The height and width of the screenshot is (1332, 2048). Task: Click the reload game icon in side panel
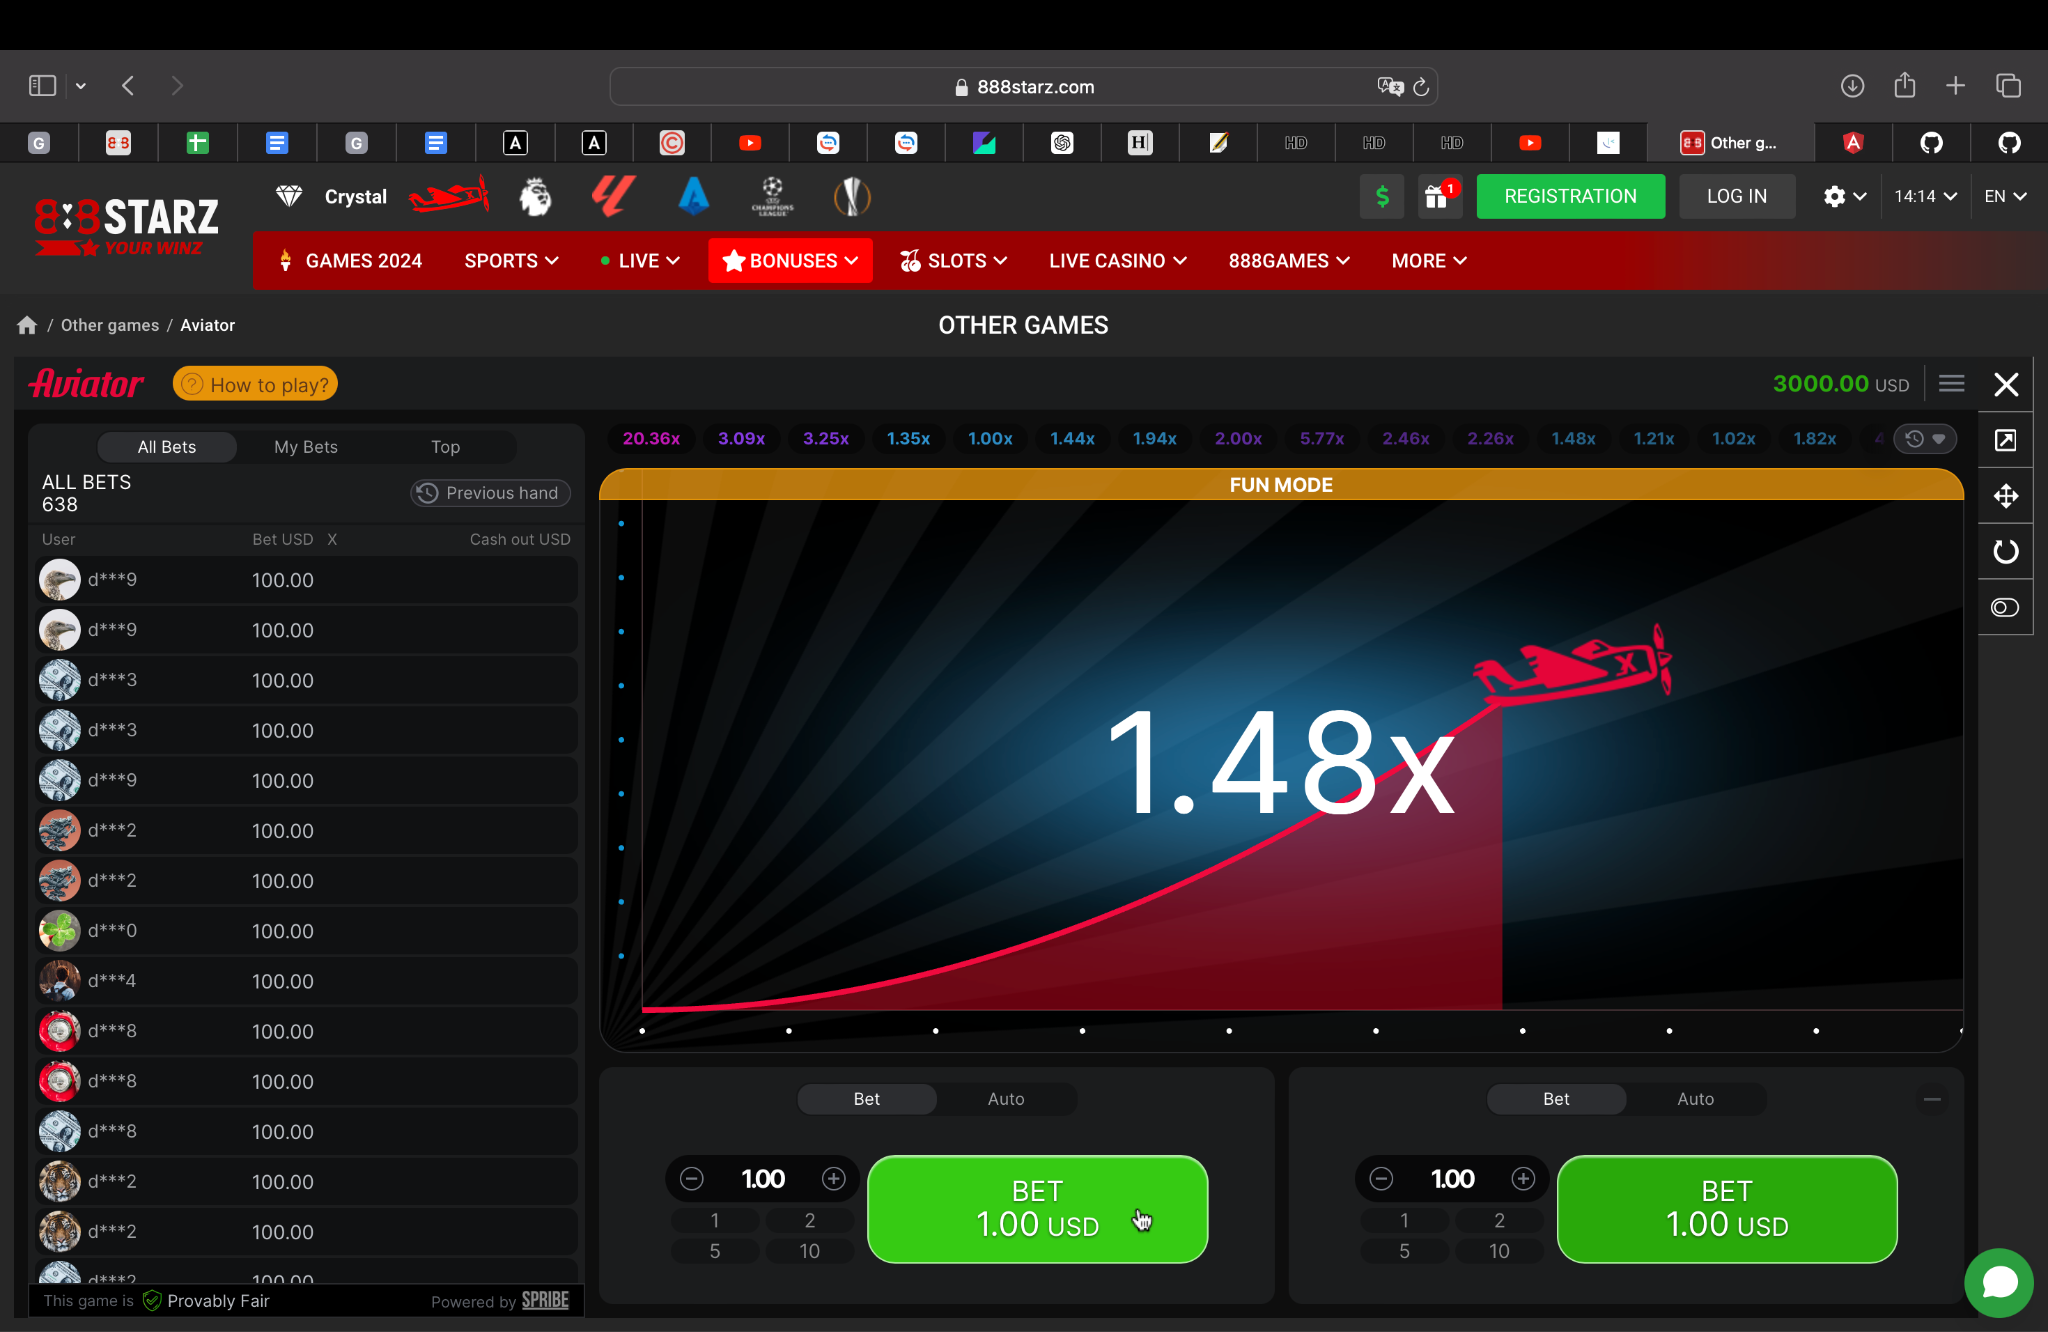coord(2005,552)
